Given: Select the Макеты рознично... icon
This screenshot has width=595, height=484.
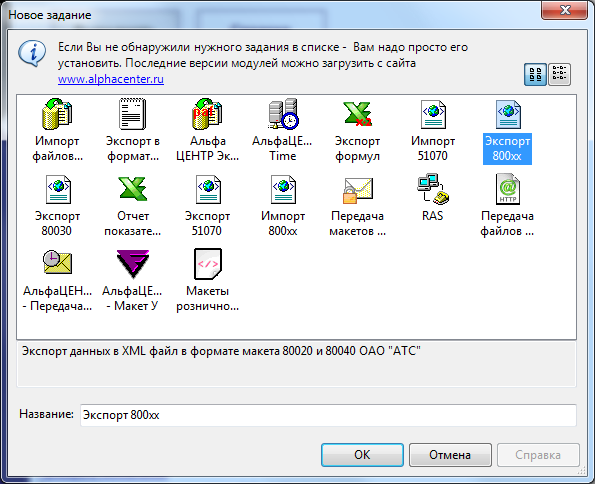Looking at the screenshot, I should [x=208, y=264].
